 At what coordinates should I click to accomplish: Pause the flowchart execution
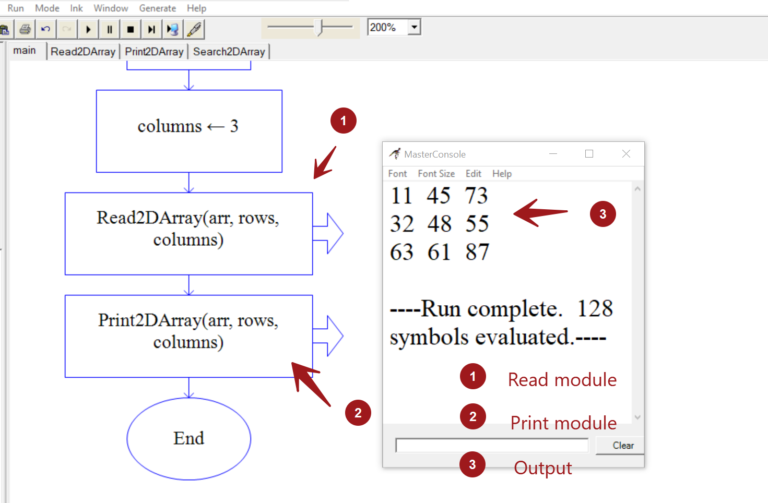click(x=109, y=29)
